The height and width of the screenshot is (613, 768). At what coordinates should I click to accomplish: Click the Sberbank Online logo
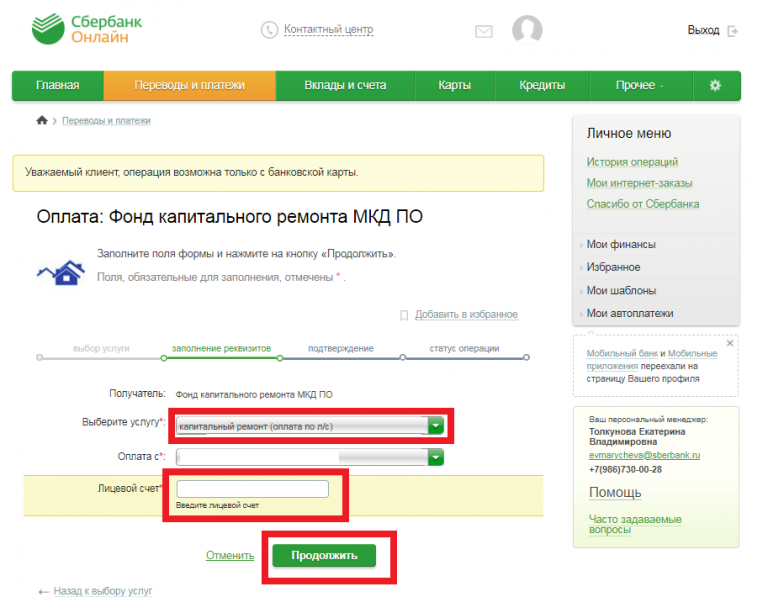pos(89,31)
